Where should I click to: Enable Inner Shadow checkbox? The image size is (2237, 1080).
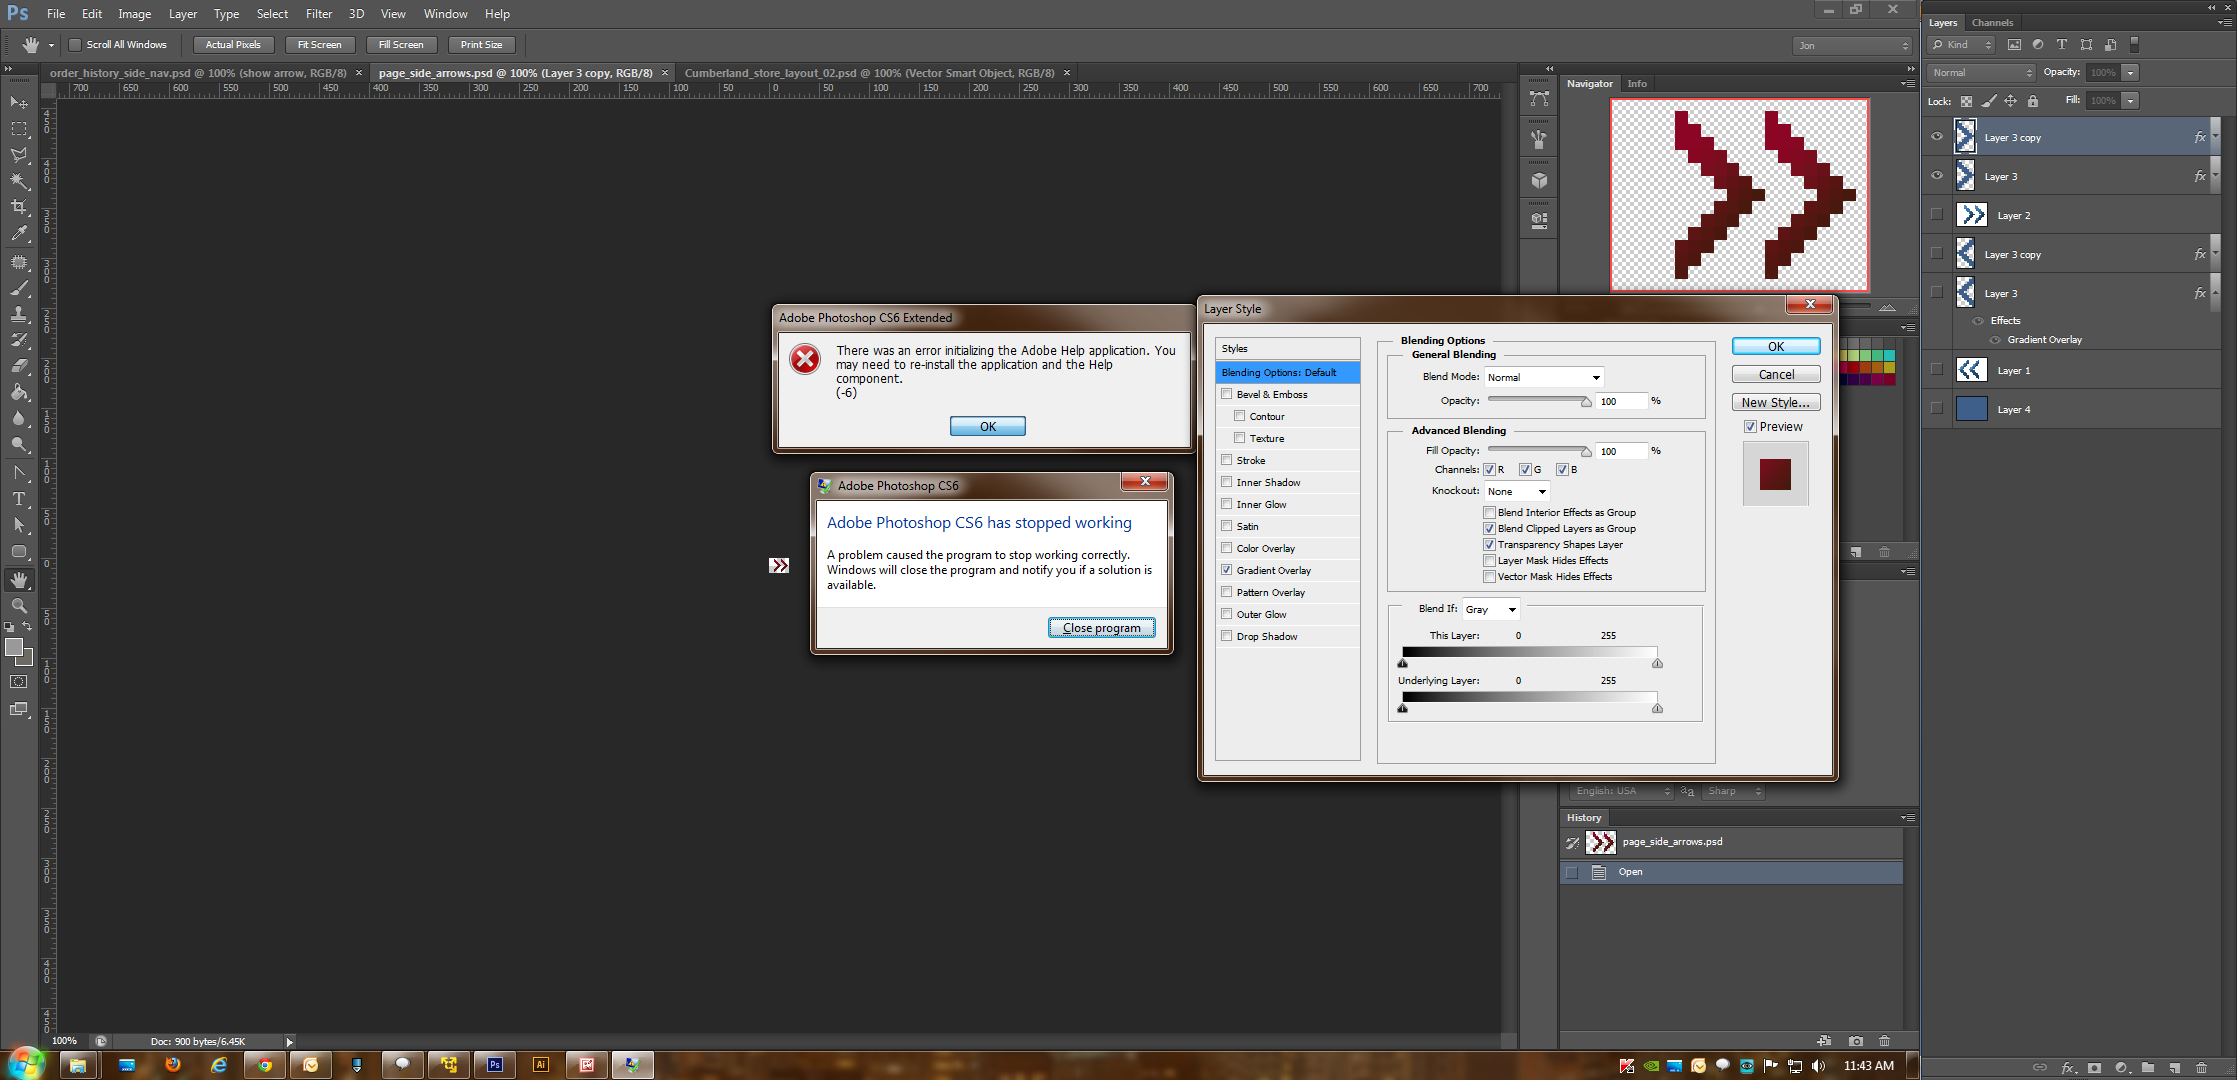1227,482
